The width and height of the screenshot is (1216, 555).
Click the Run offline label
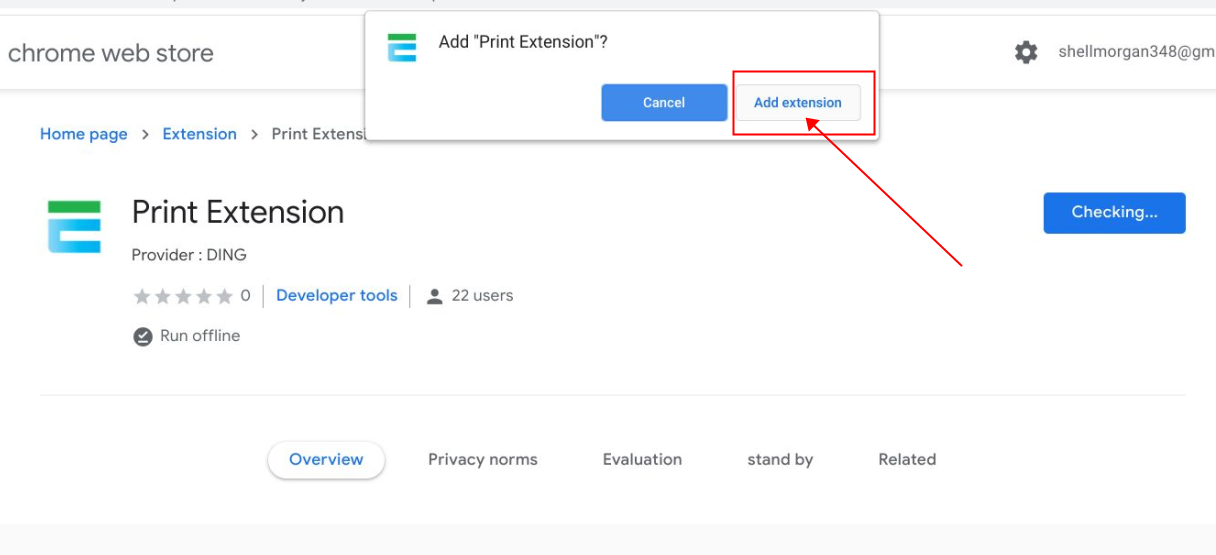click(x=200, y=336)
